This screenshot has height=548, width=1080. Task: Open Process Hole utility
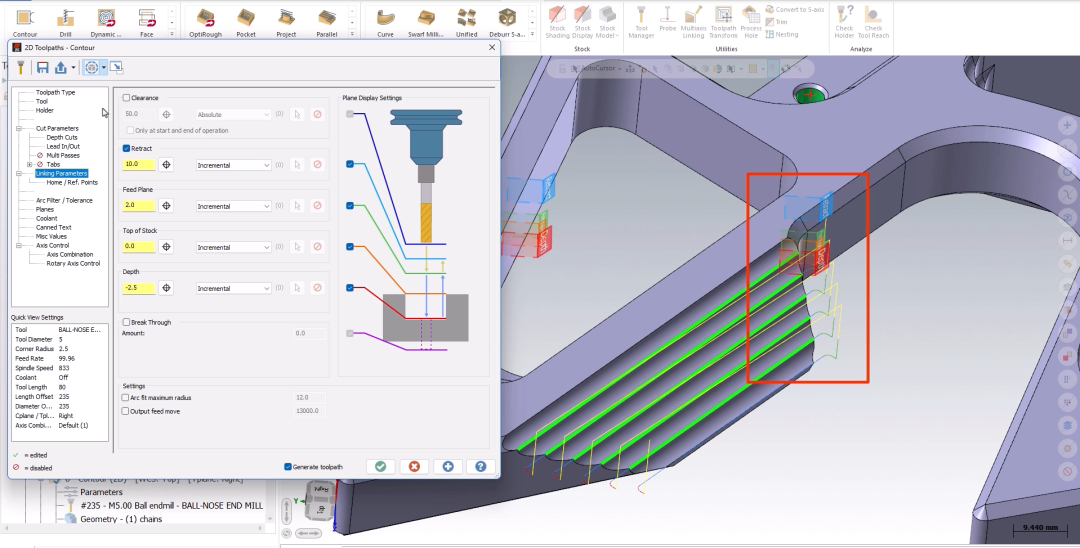coord(751,21)
